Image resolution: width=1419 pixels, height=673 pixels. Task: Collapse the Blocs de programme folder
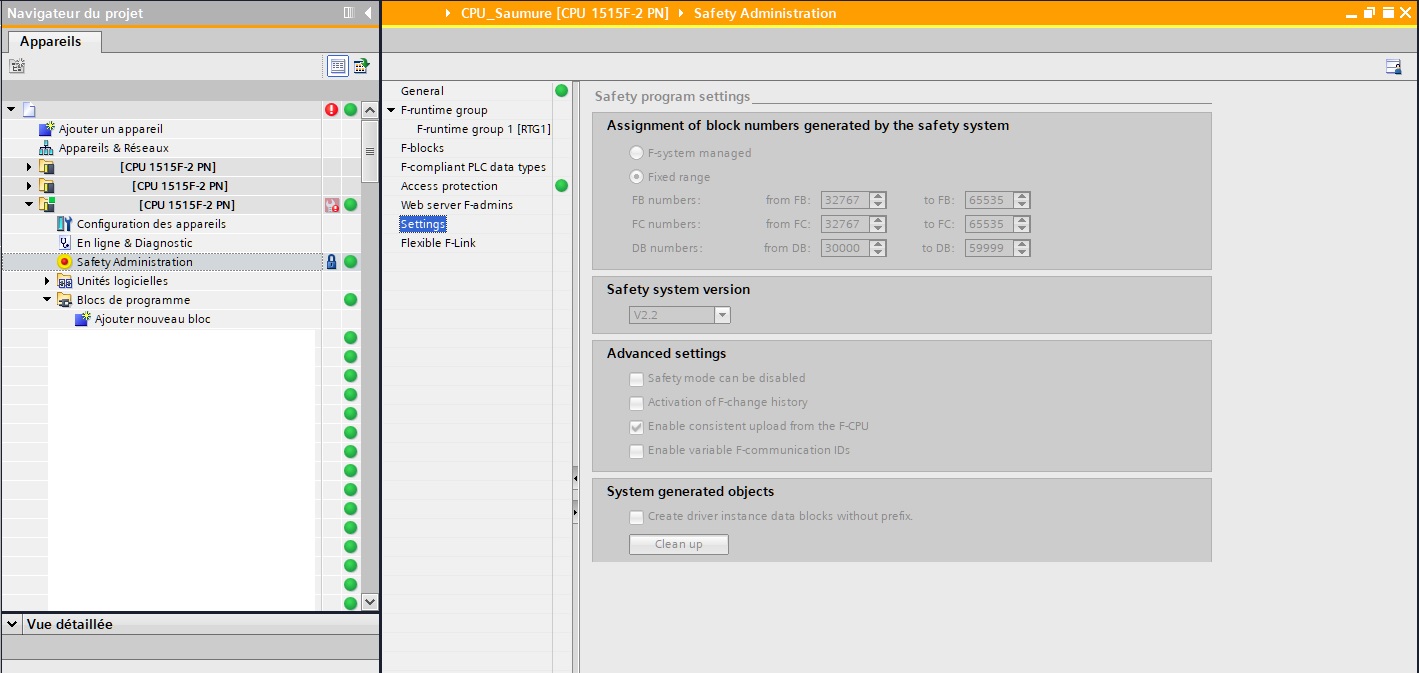coord(47,300)
